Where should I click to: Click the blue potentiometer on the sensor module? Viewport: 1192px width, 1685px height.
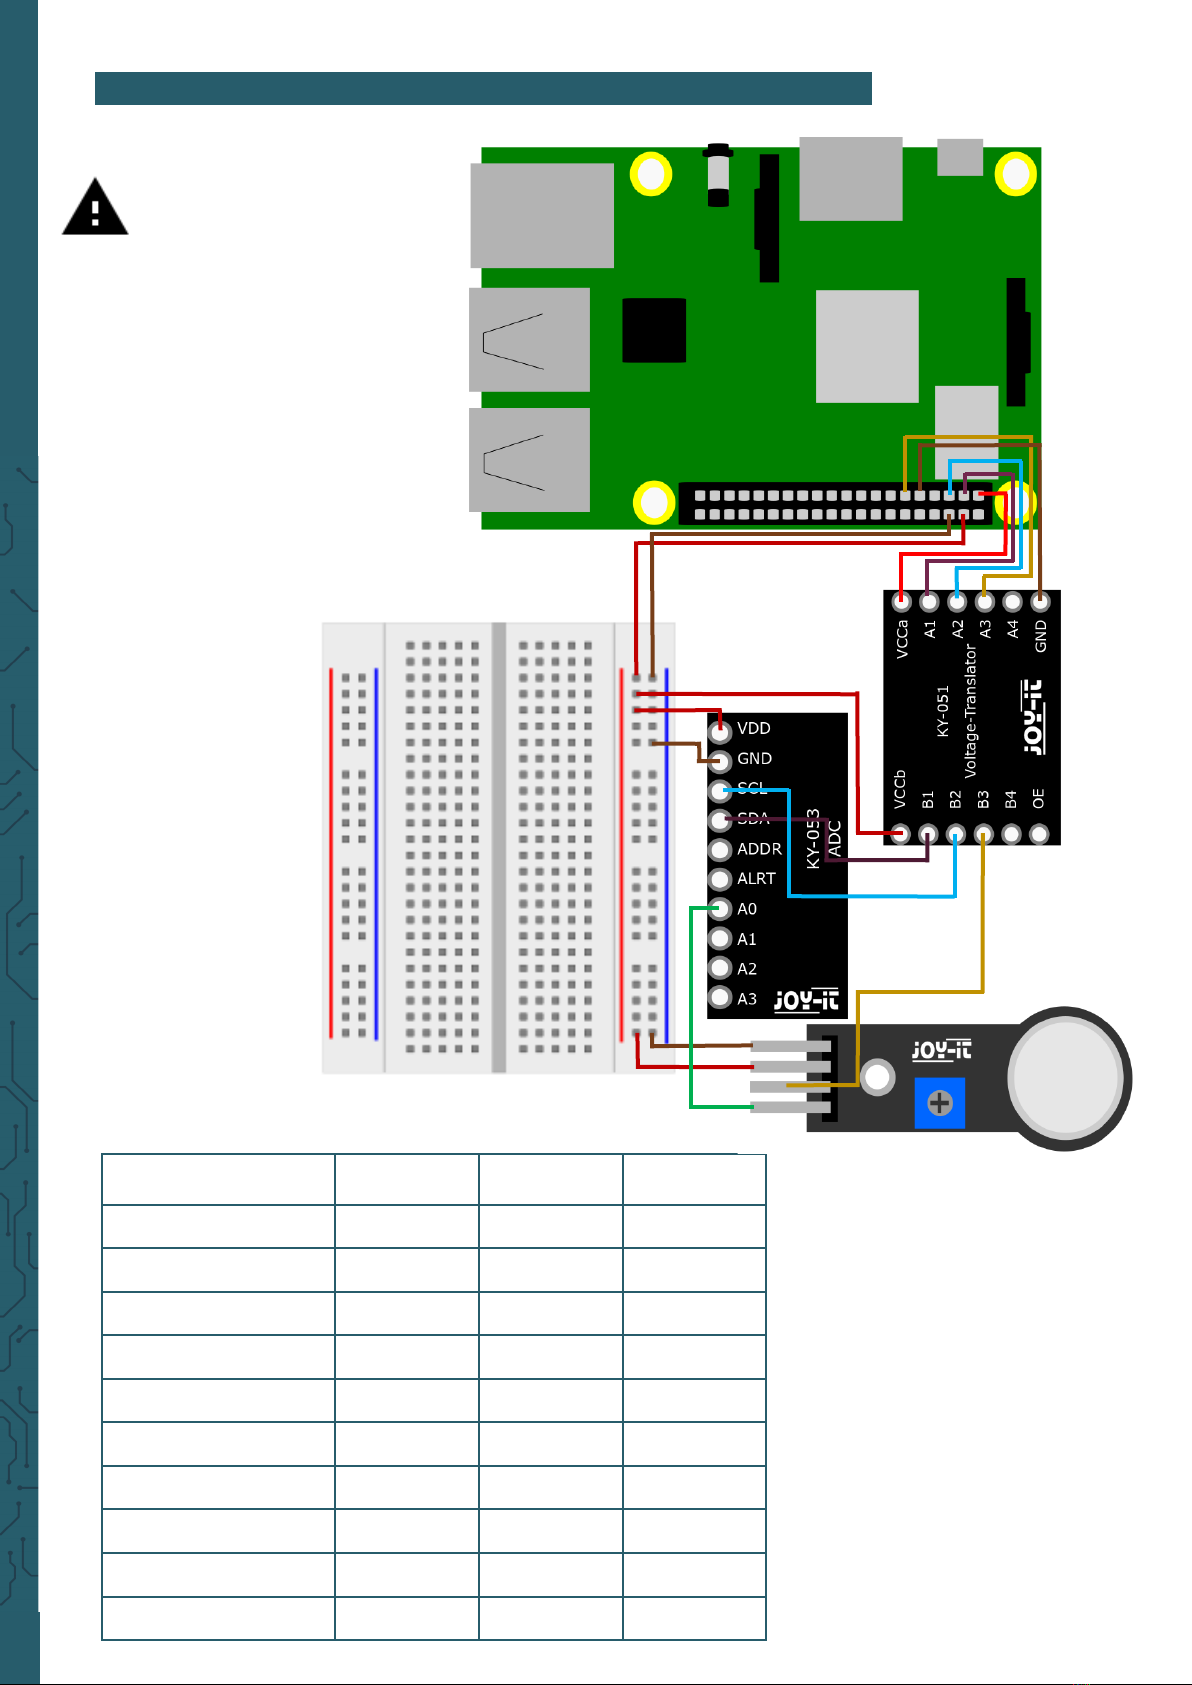pos(939,1103)
